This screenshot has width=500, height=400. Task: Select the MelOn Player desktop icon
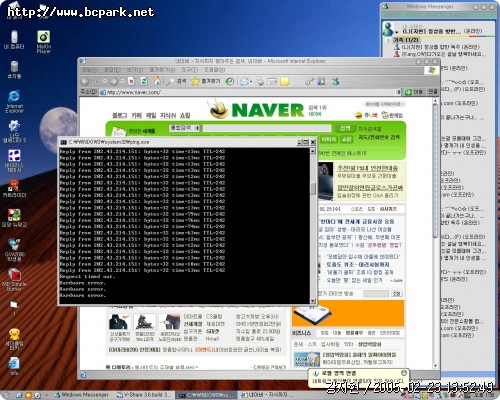point(44,42)
